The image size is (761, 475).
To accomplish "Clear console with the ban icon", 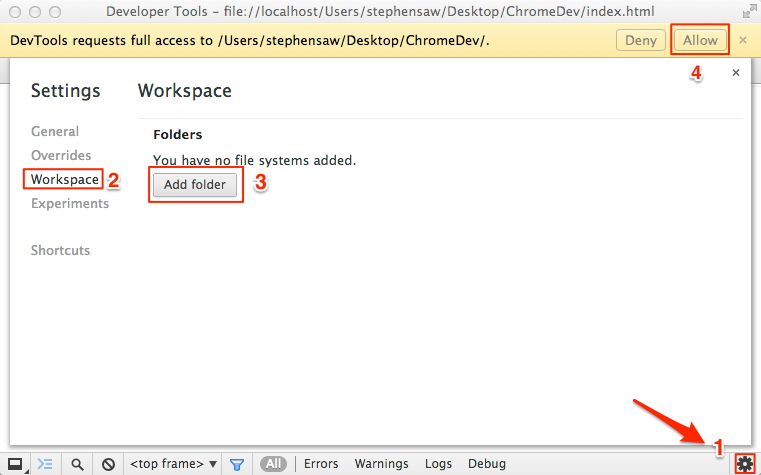I will coord(108,464).
